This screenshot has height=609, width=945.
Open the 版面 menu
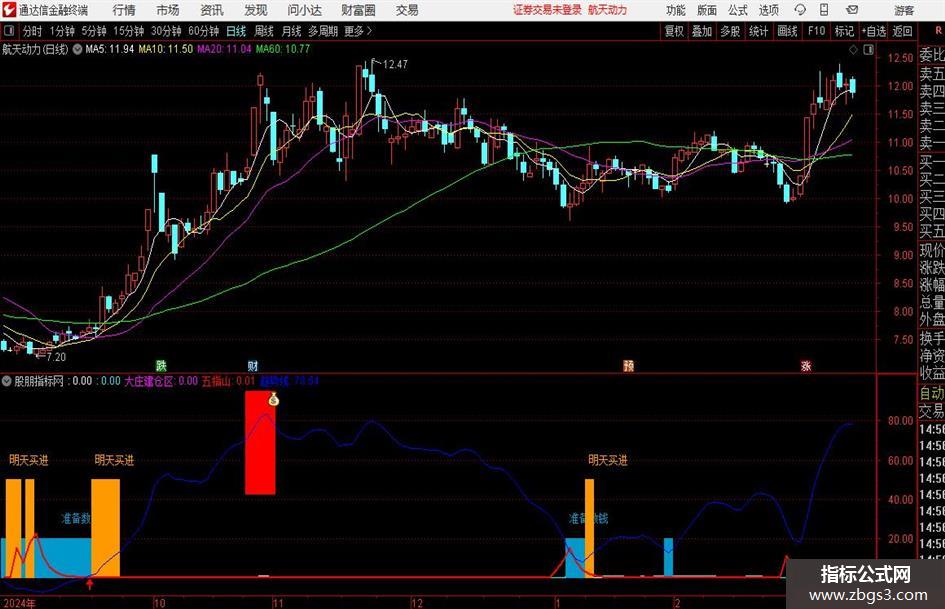point(706,10)
